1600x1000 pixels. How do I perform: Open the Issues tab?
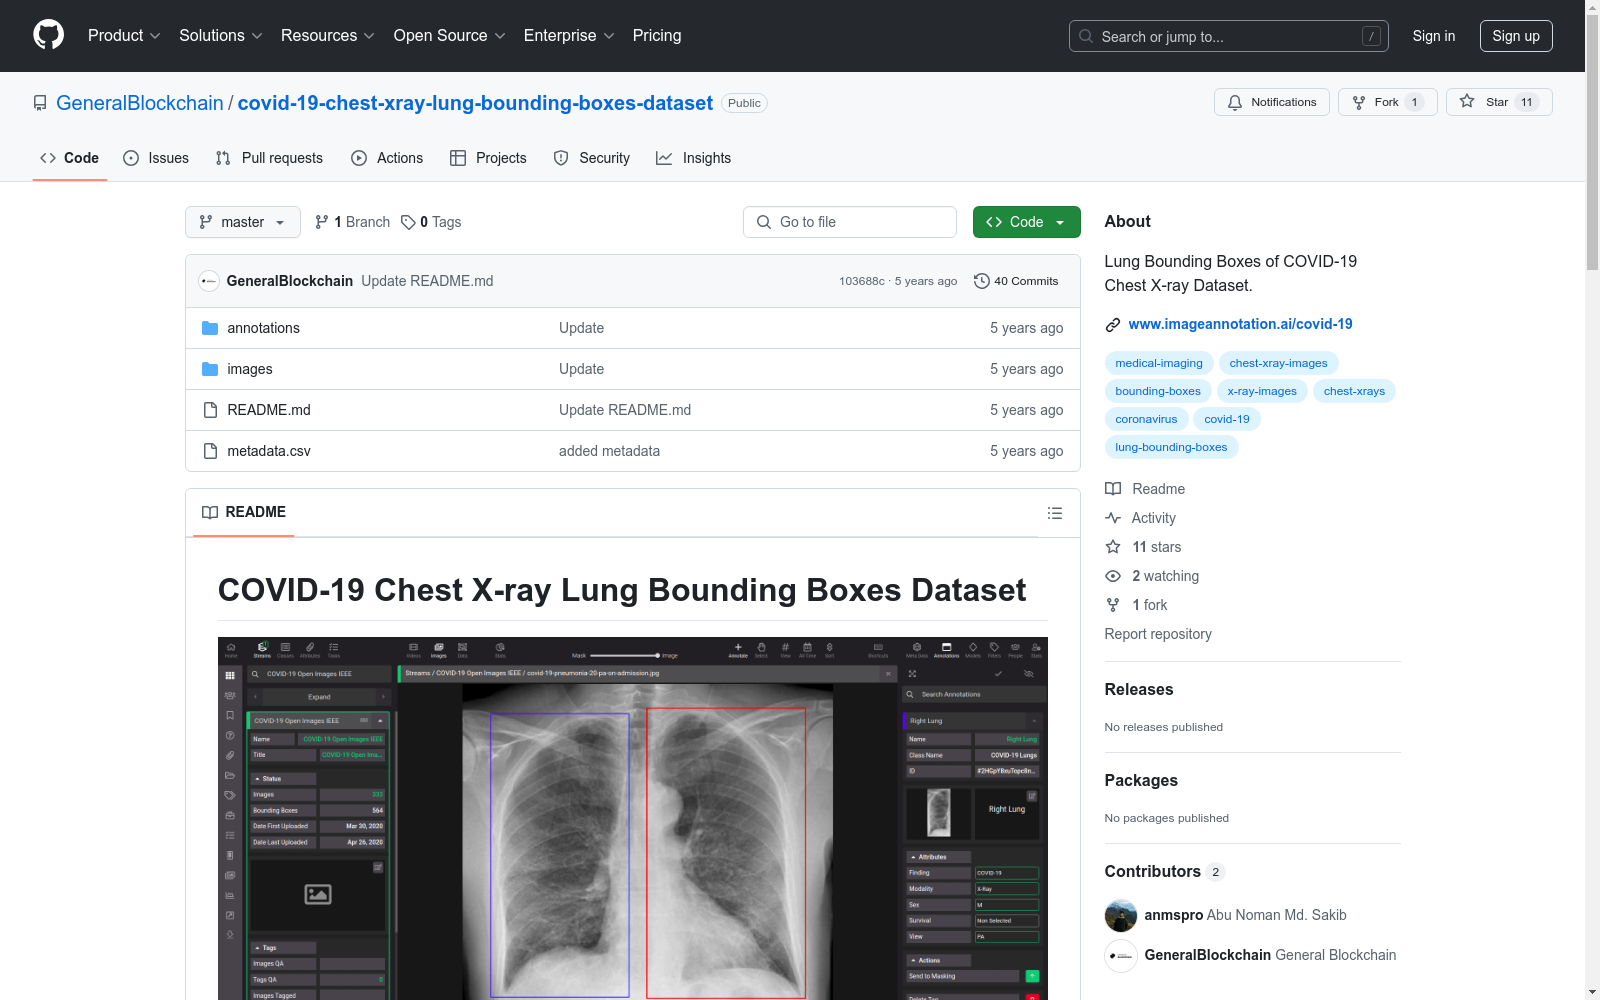156,158
